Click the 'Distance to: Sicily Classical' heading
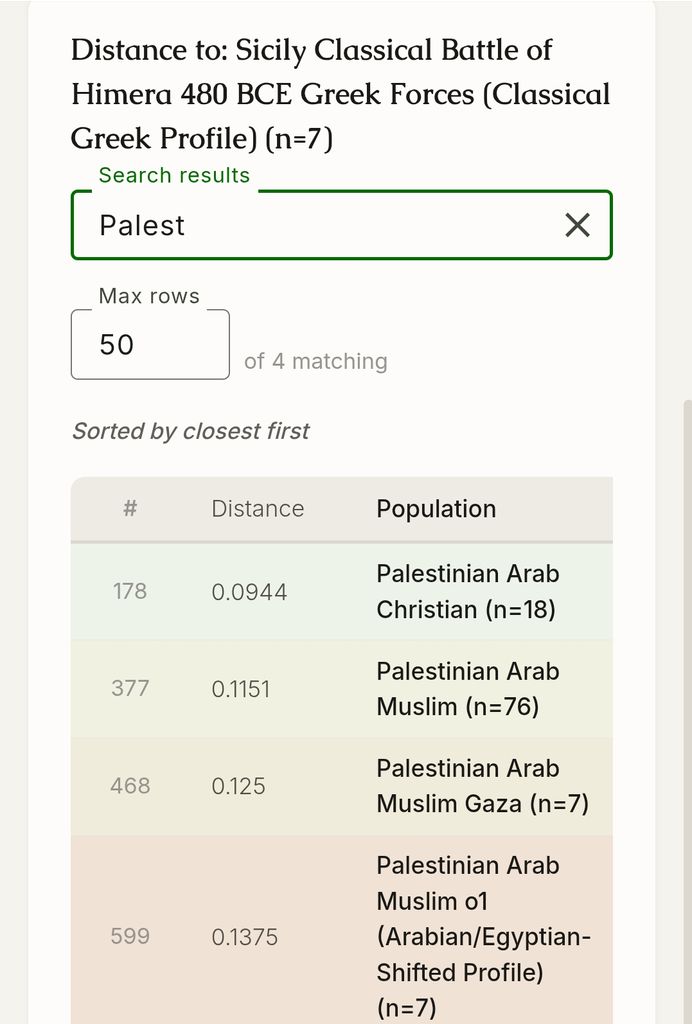The height and width of the screenshot is (1024, 692). pos(340,94)
